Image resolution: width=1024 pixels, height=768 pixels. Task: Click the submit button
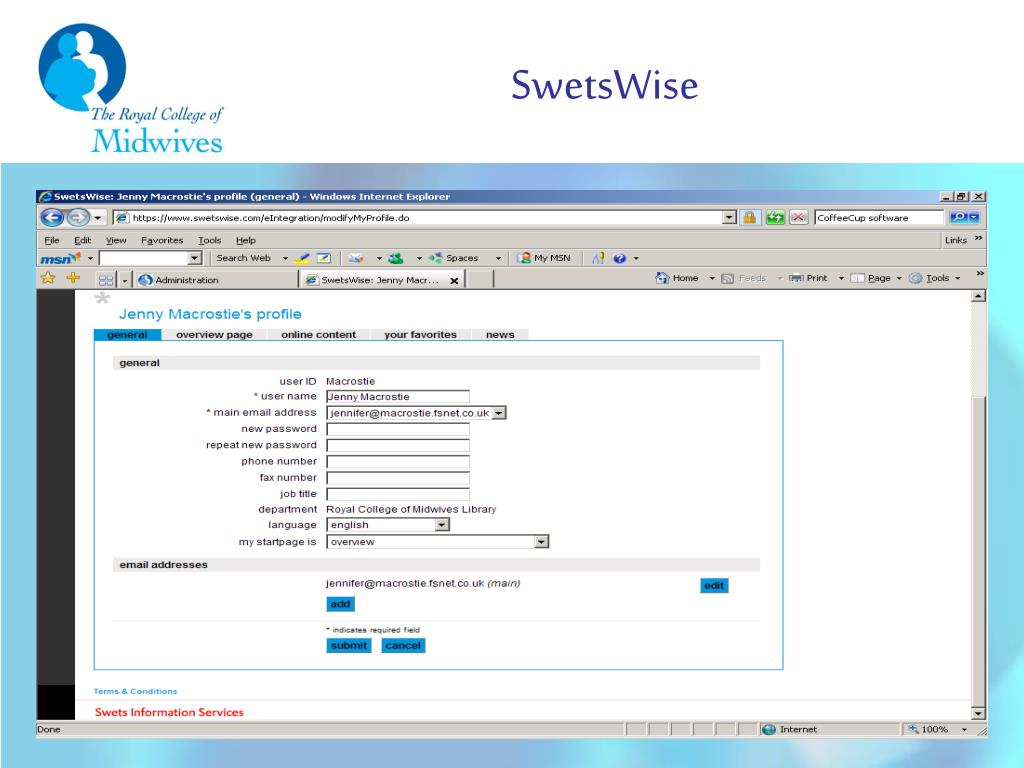[349, 645]
